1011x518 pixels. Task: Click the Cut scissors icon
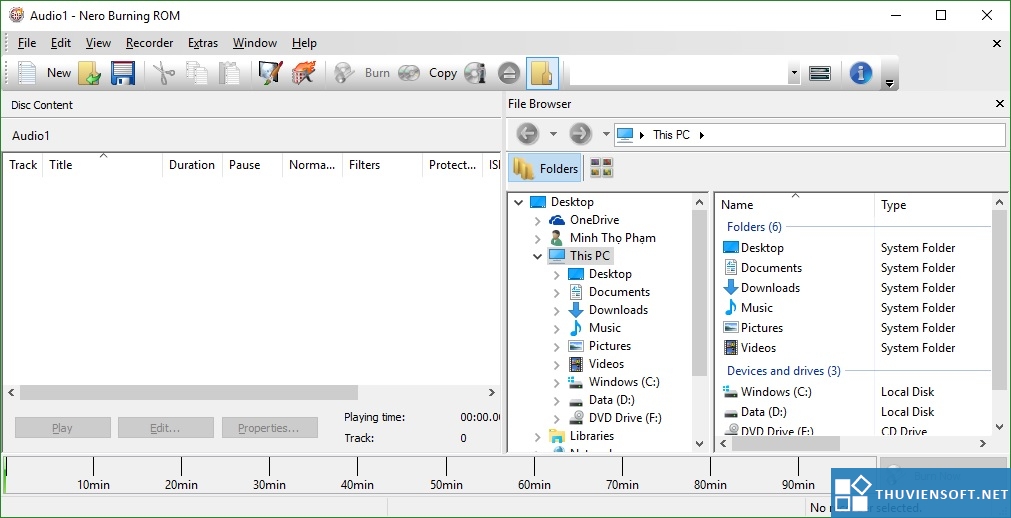[x=164, y=73]
